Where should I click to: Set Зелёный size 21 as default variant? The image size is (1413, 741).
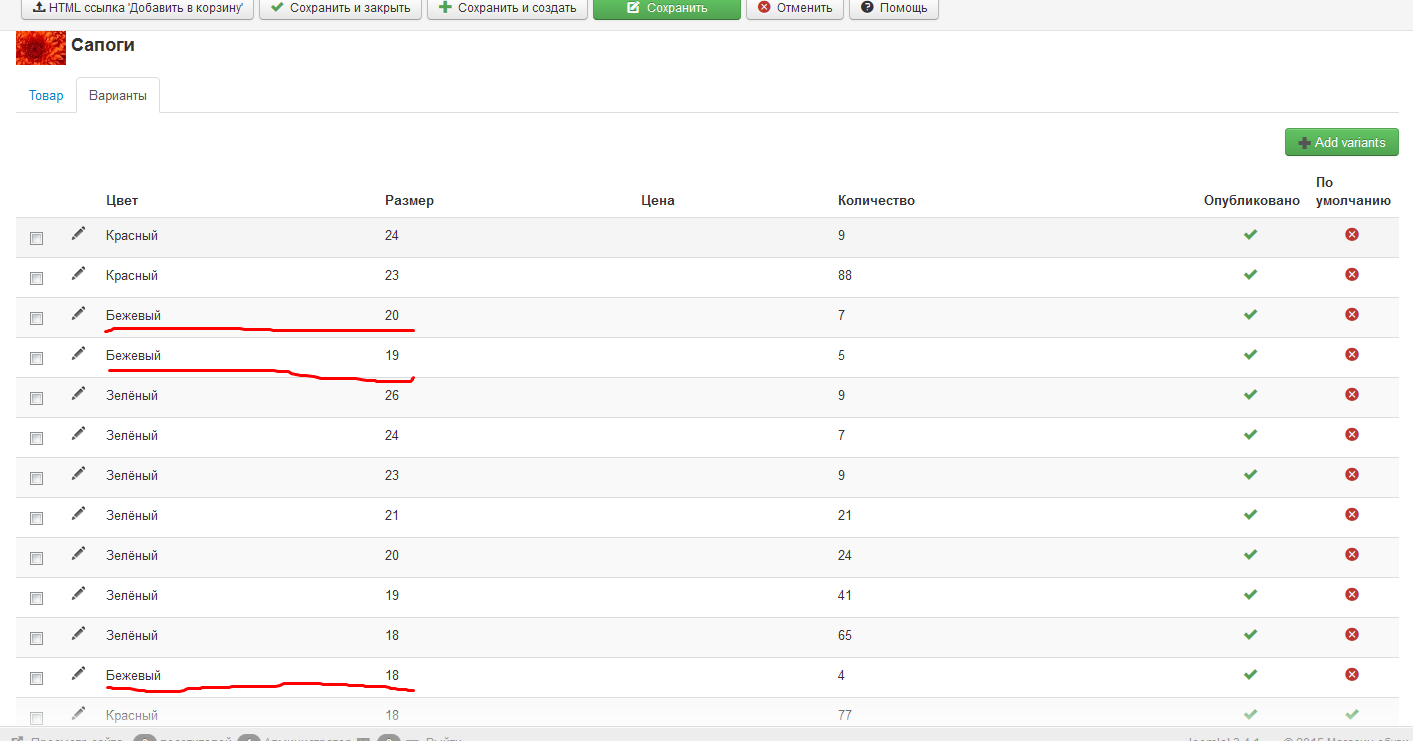(1352, 515)
